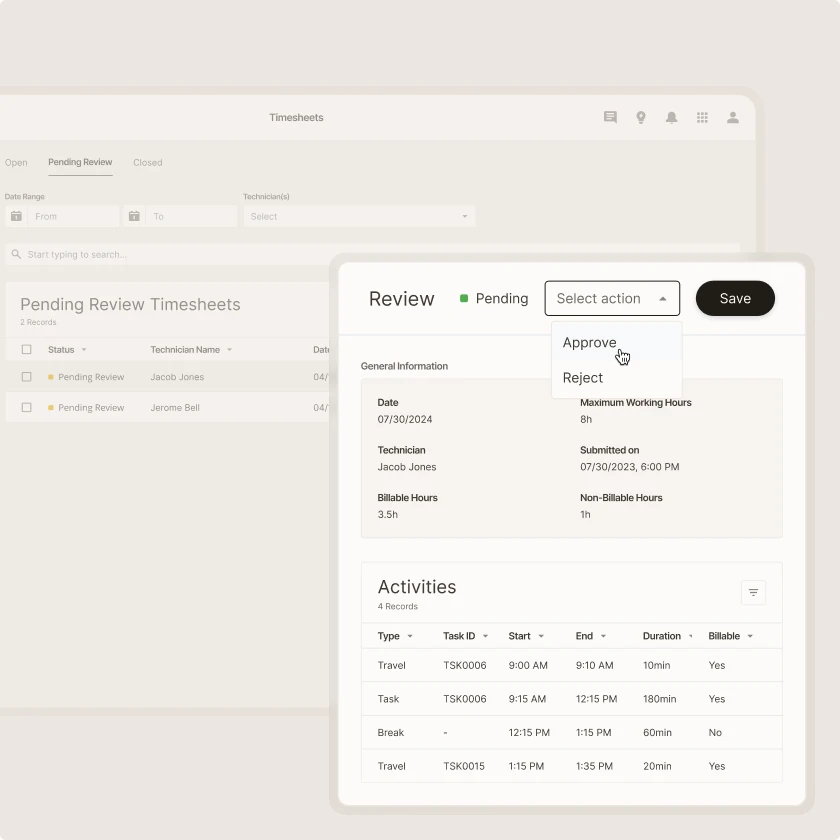The width and height of the screenshot is (840, 840).
Task: Click the Break activity row type
Action: point(391,732)
